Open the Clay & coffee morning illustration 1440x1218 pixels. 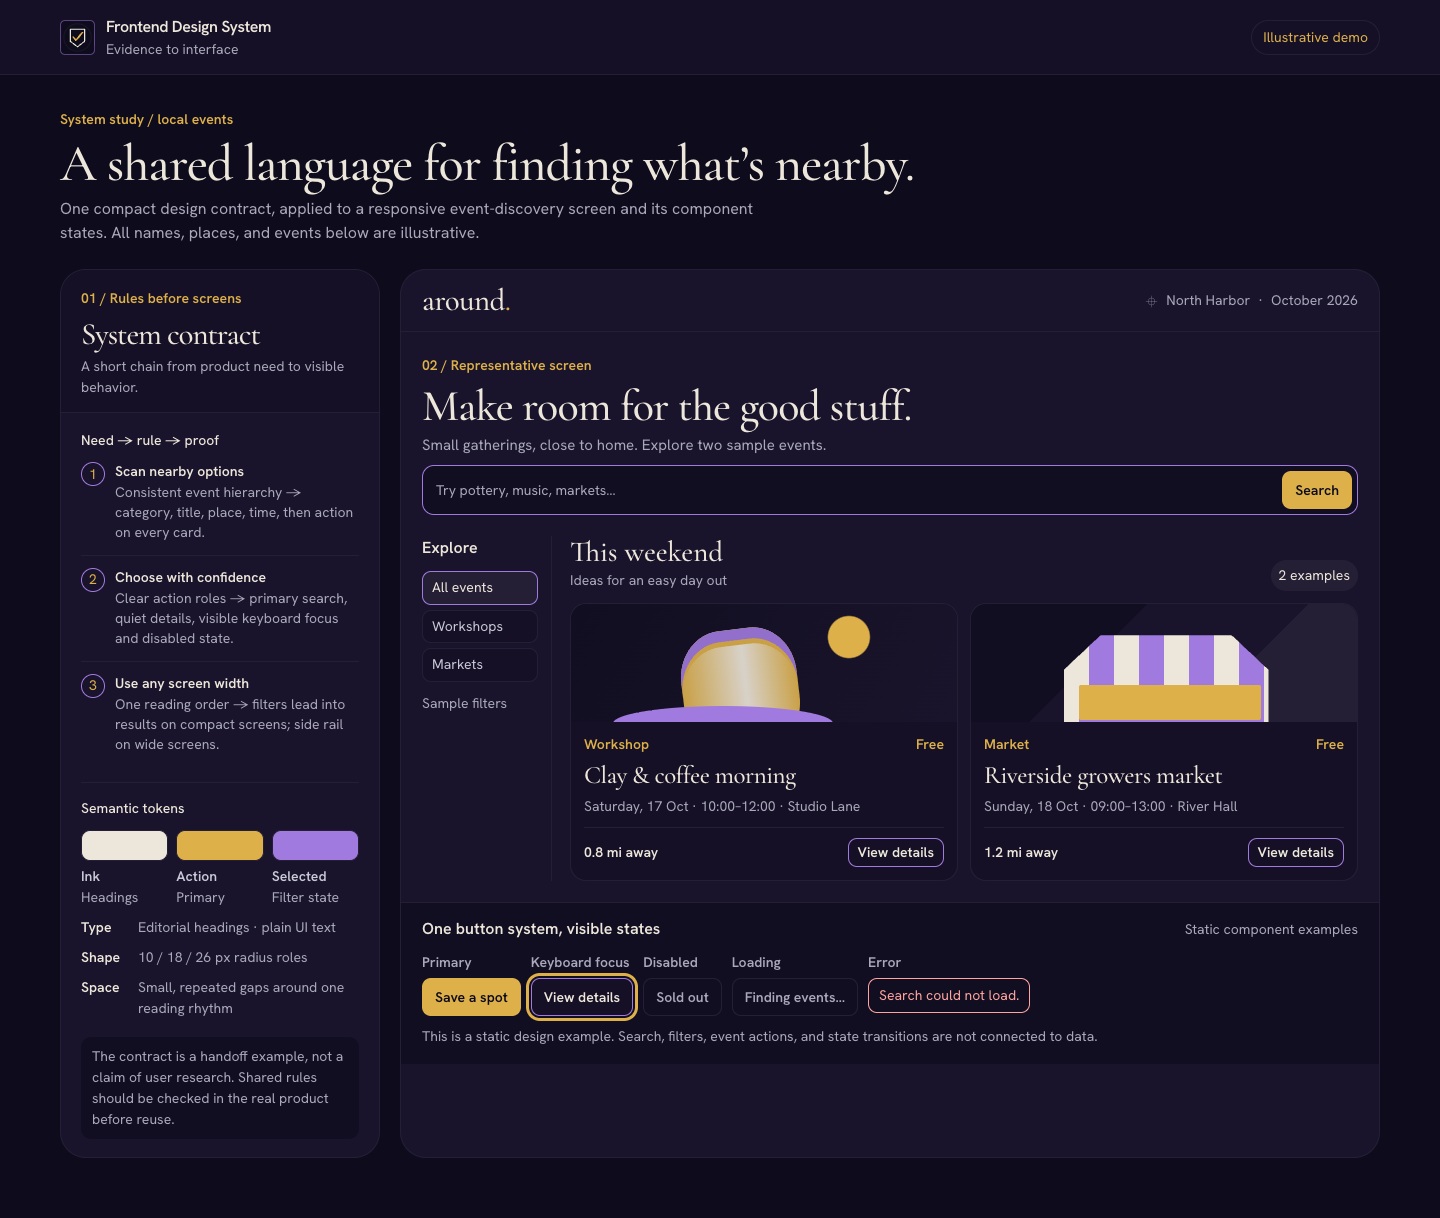point(764,663)
